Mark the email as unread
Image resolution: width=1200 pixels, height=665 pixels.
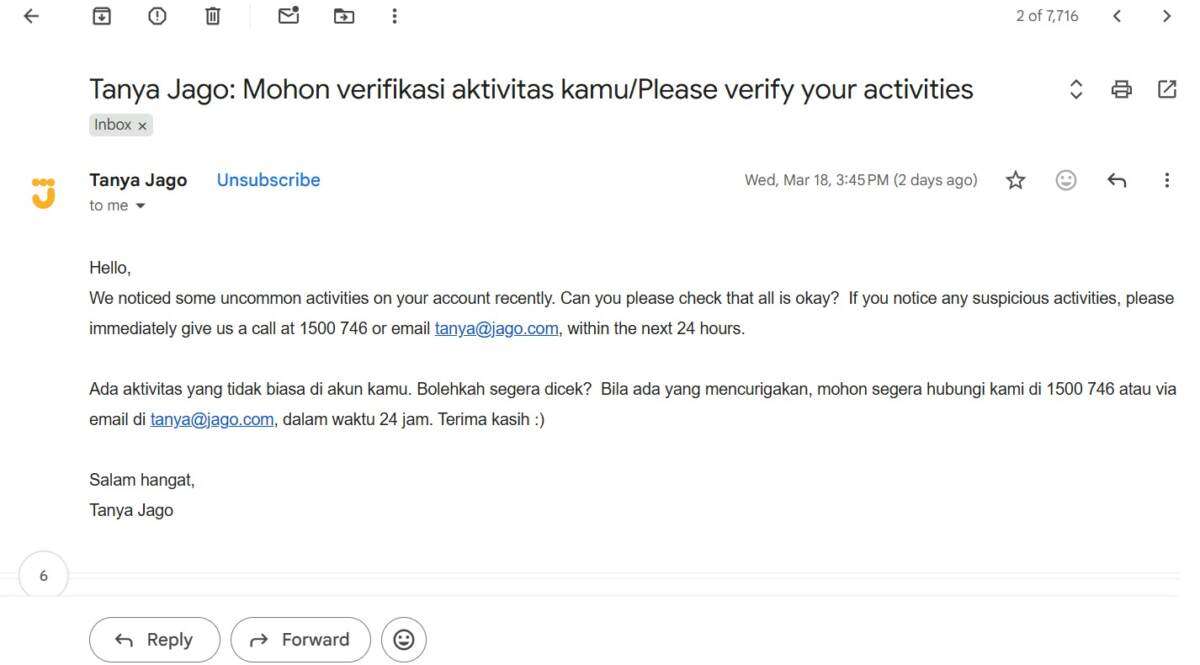(289, 16)
